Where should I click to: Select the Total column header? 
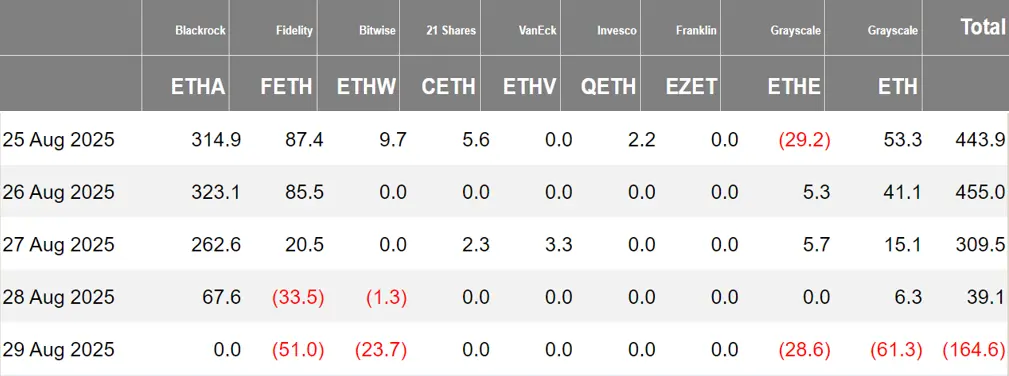[983, 26]
